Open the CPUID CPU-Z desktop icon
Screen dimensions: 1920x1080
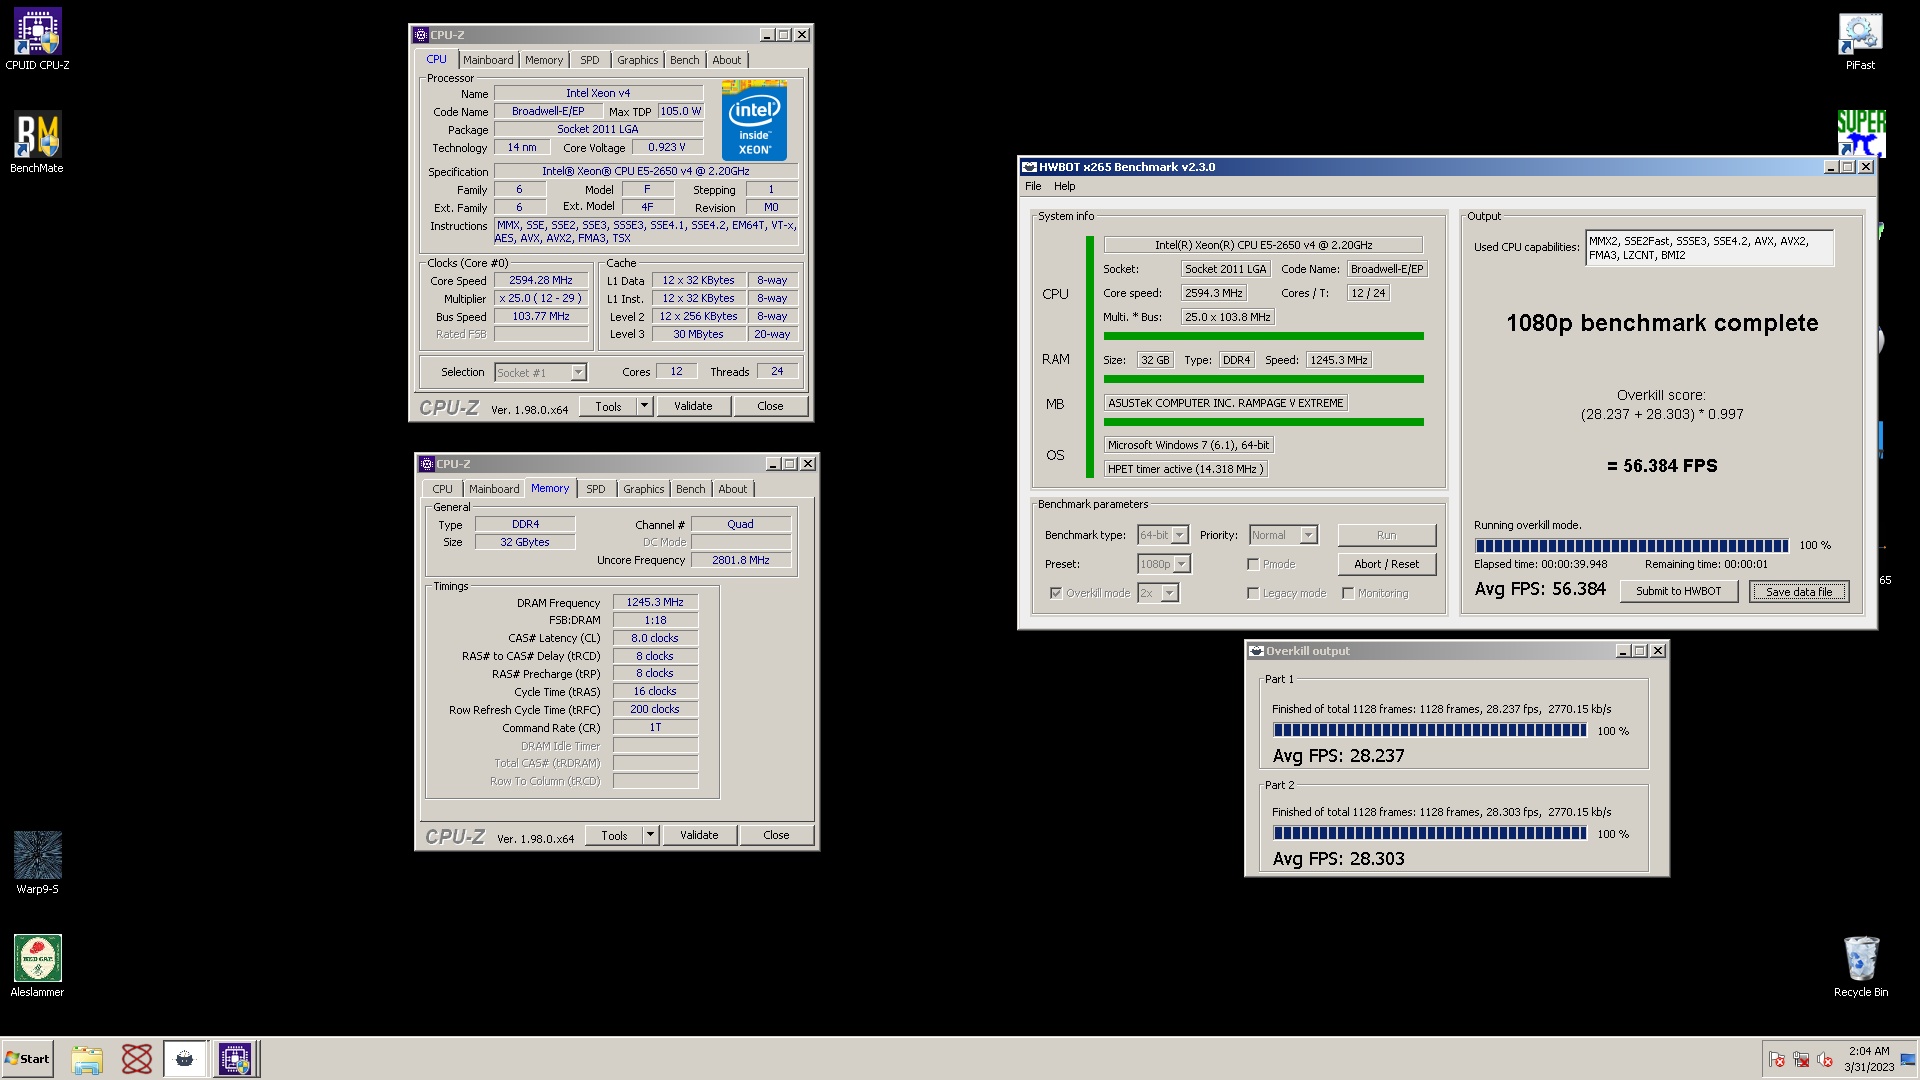coord(37,40)
